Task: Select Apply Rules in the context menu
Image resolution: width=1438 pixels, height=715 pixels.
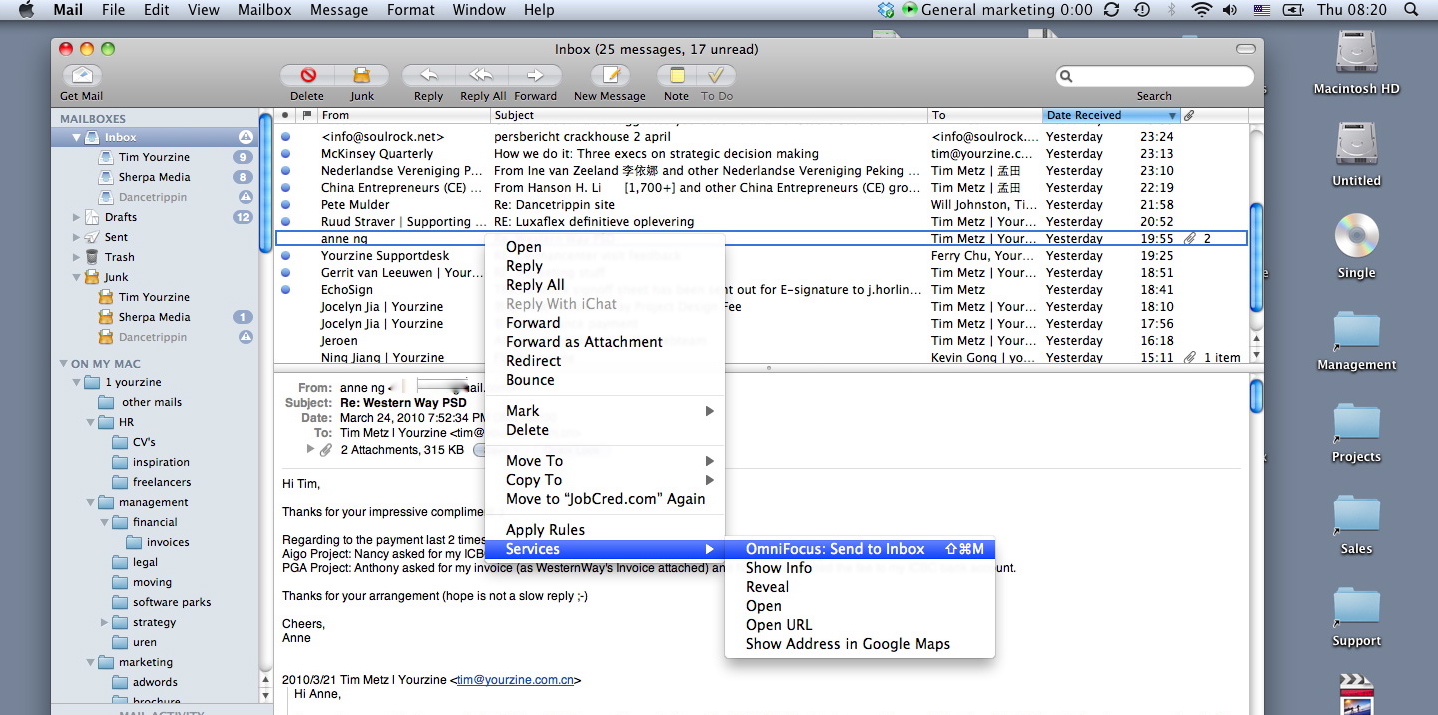Action: (x=604, y=530)
